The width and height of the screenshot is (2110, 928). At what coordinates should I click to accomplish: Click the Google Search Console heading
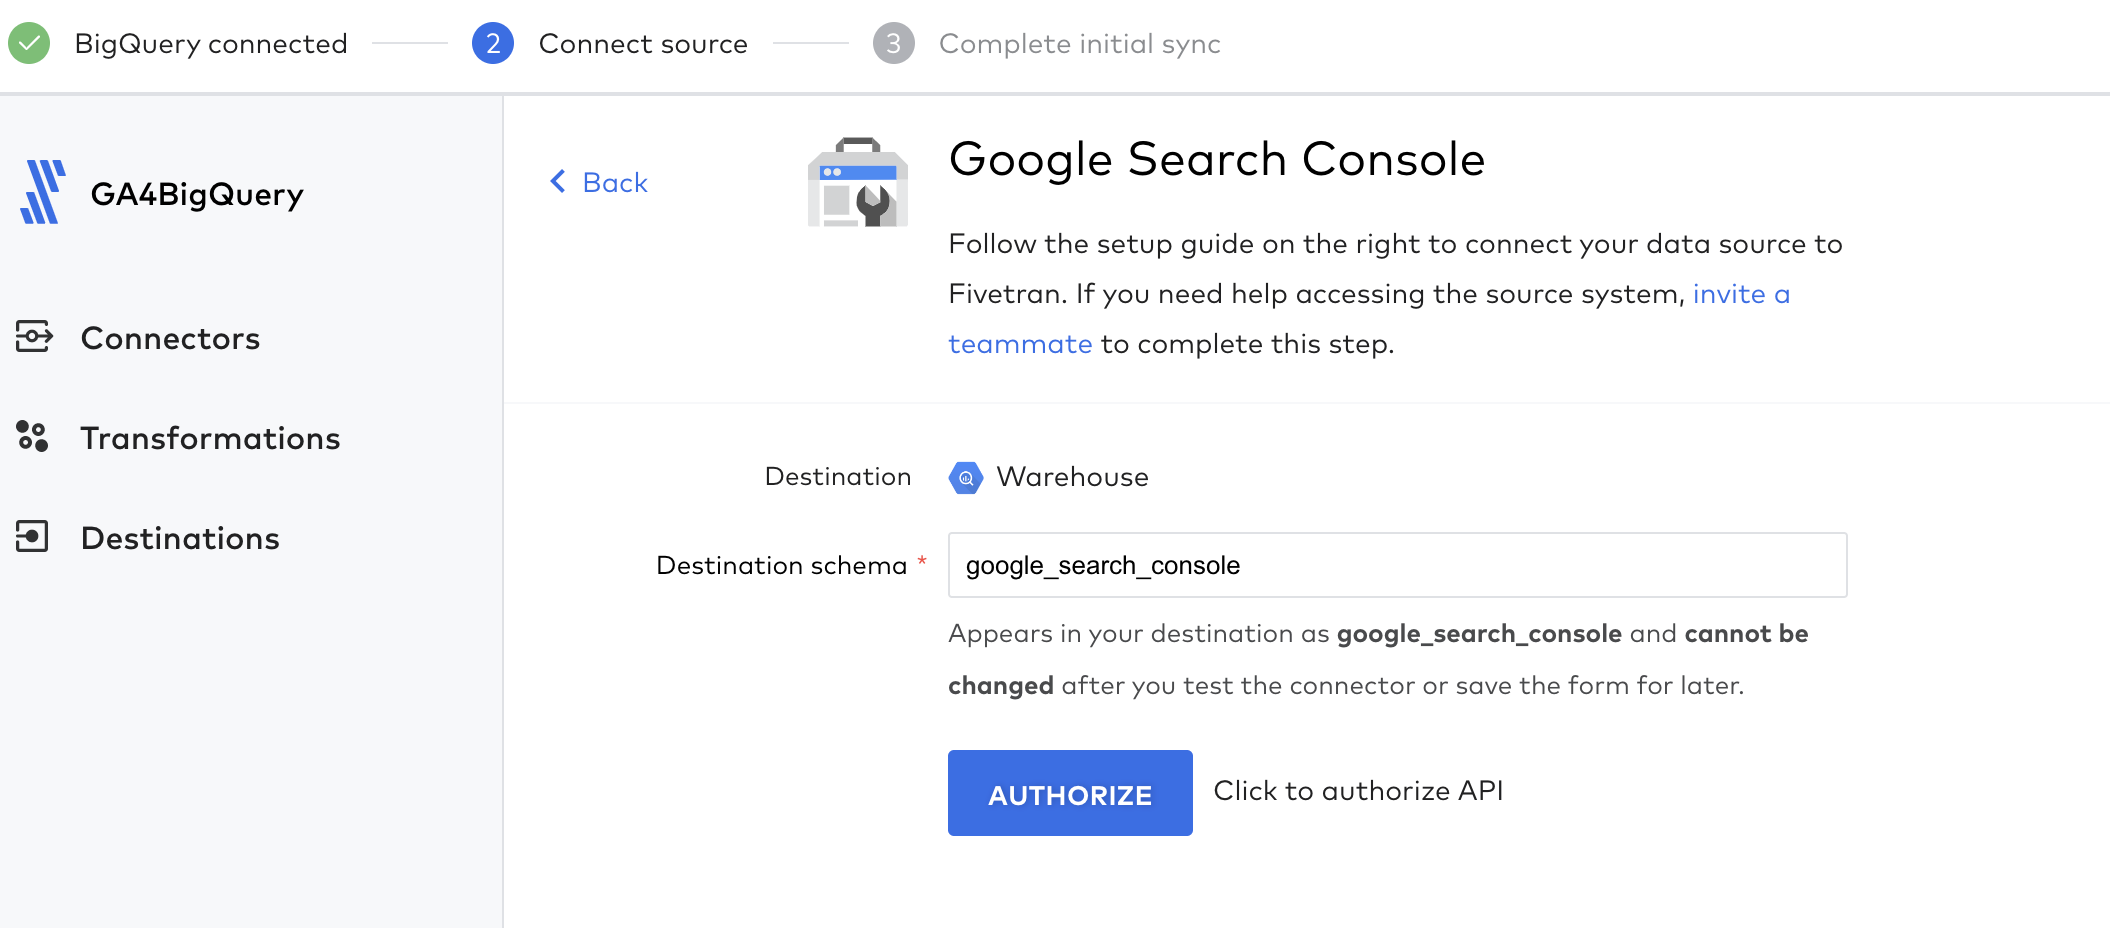(x=1217, y=159)
